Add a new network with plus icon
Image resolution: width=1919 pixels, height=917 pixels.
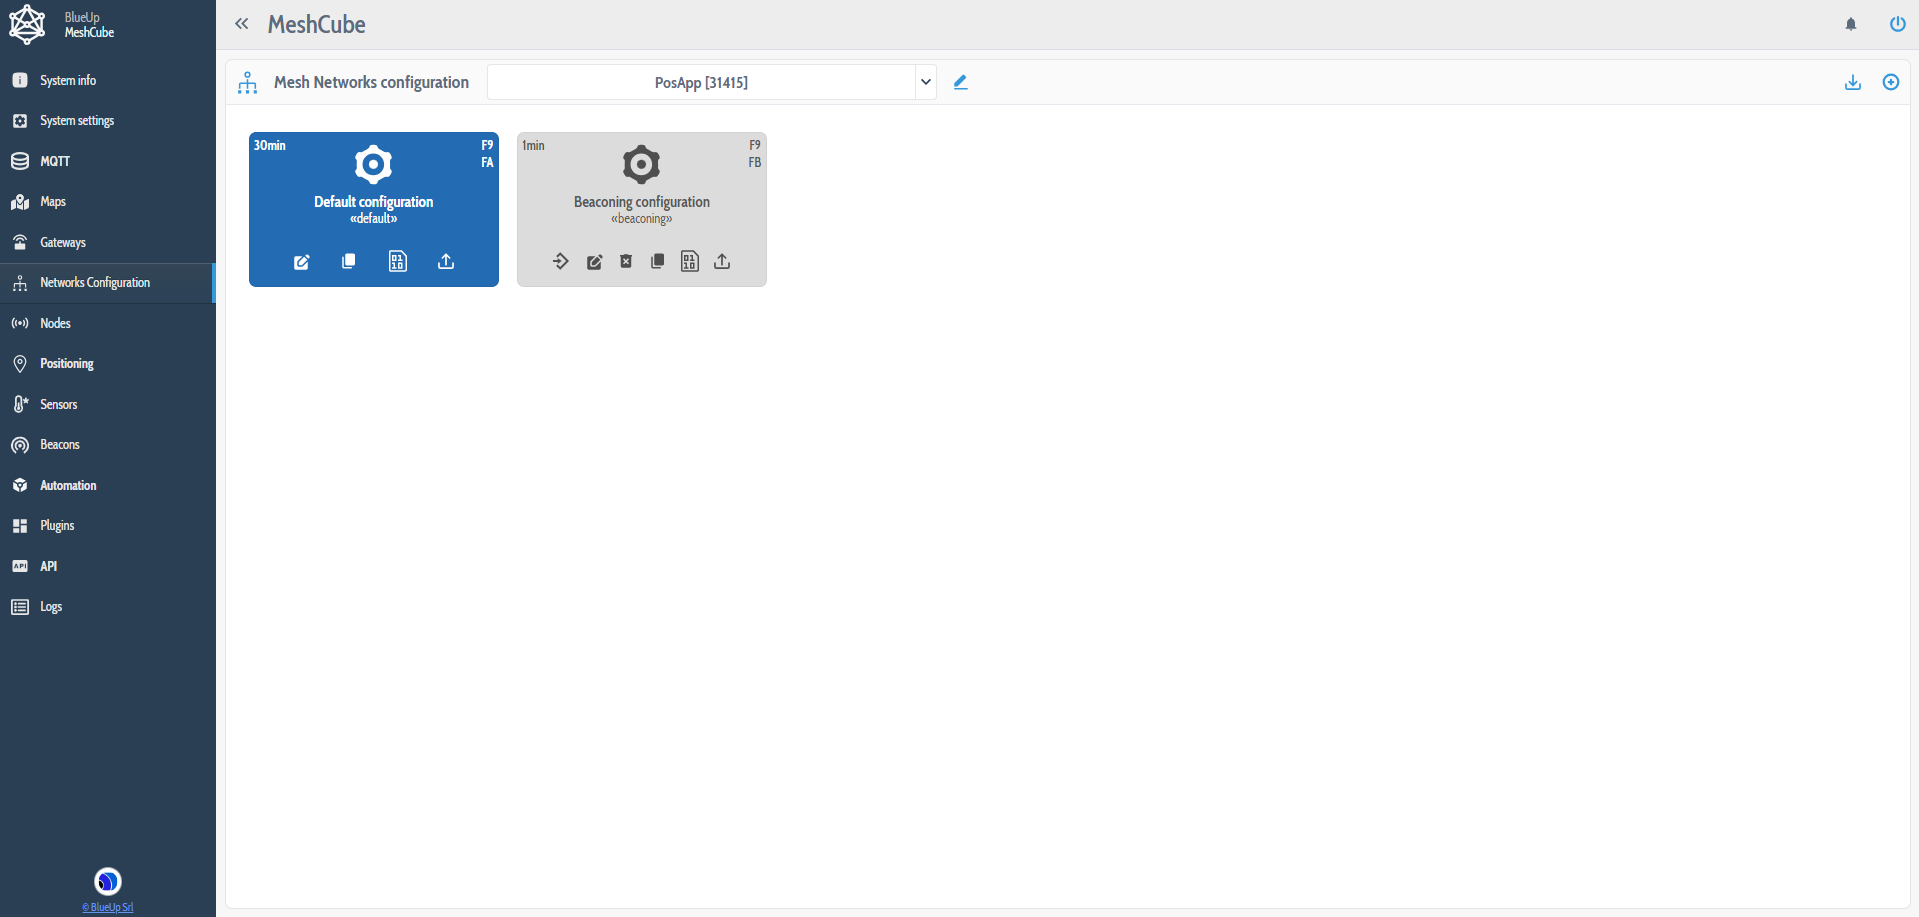coord(1890,83)
